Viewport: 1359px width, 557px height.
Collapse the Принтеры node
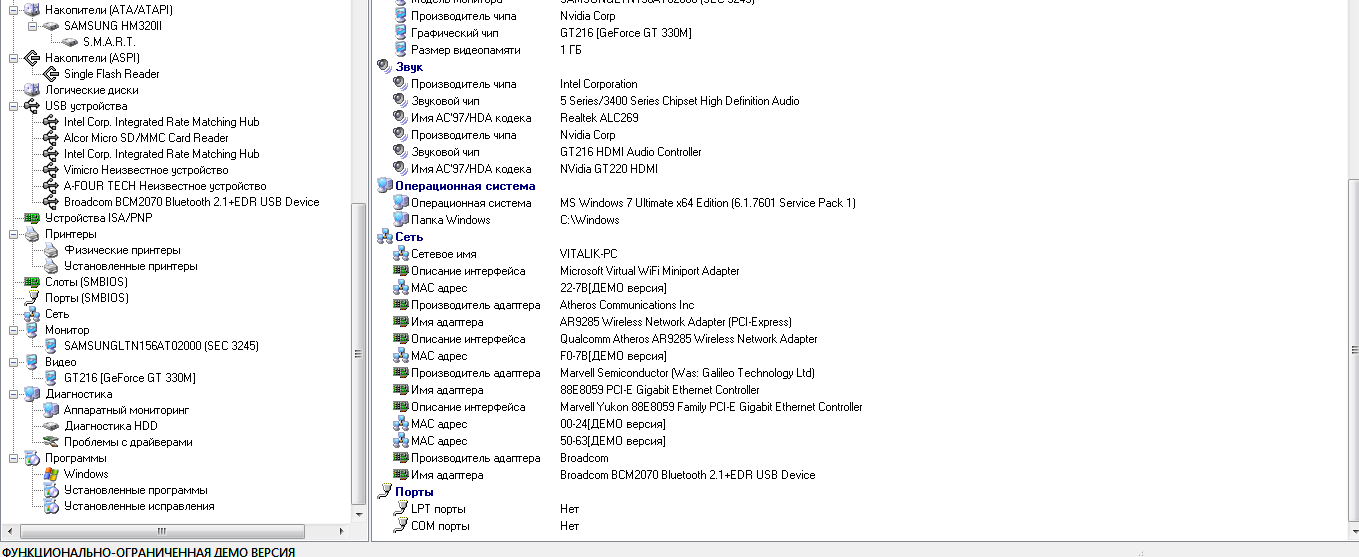click(13, 234)
